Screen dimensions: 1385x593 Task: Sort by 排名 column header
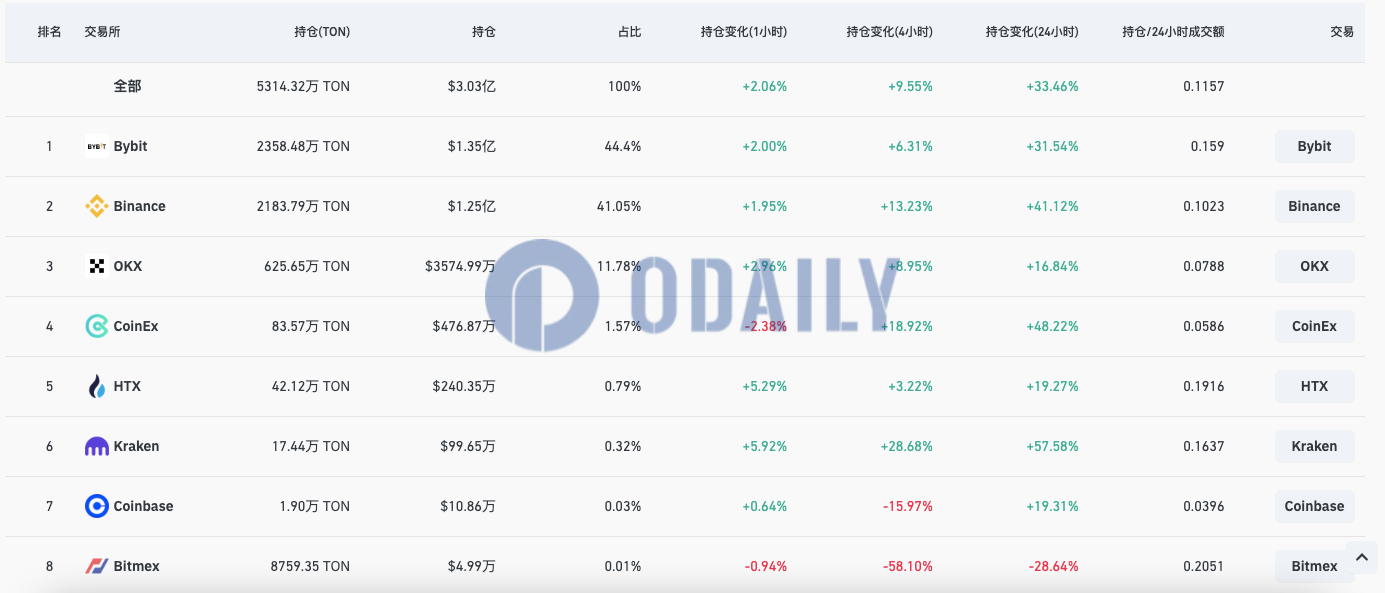coord(49,32)
